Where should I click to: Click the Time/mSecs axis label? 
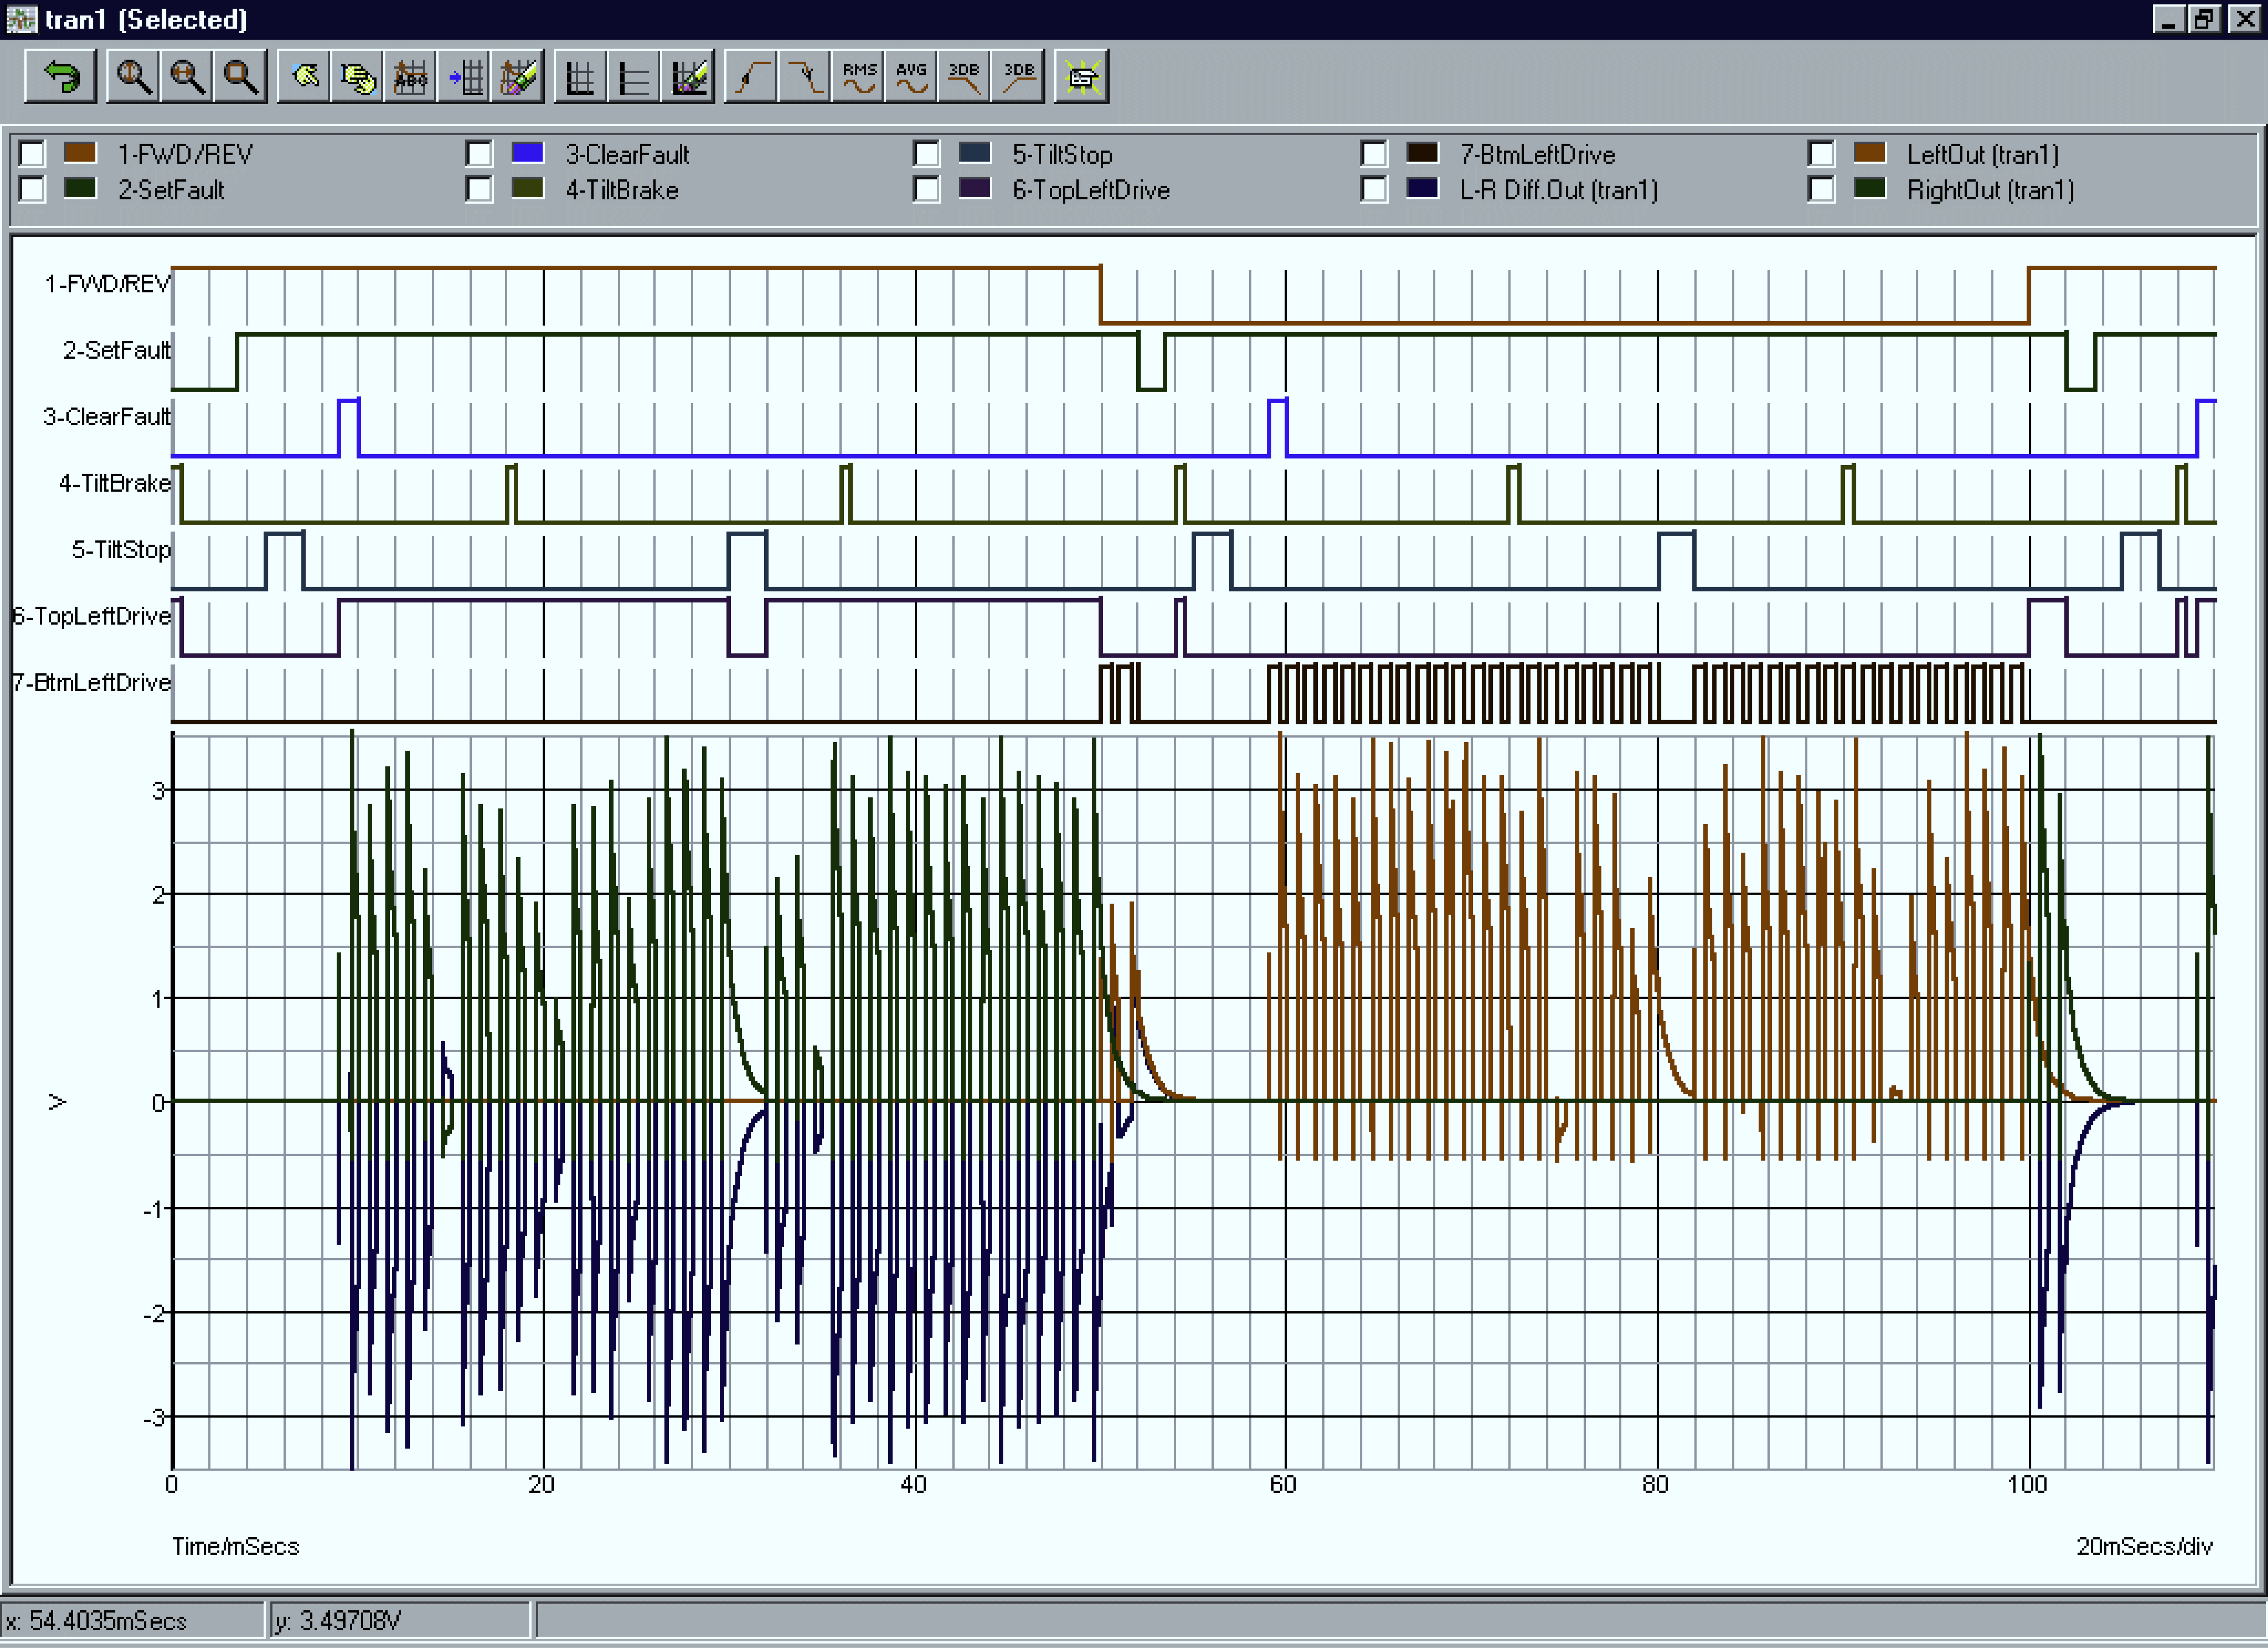click(236, 1546)
